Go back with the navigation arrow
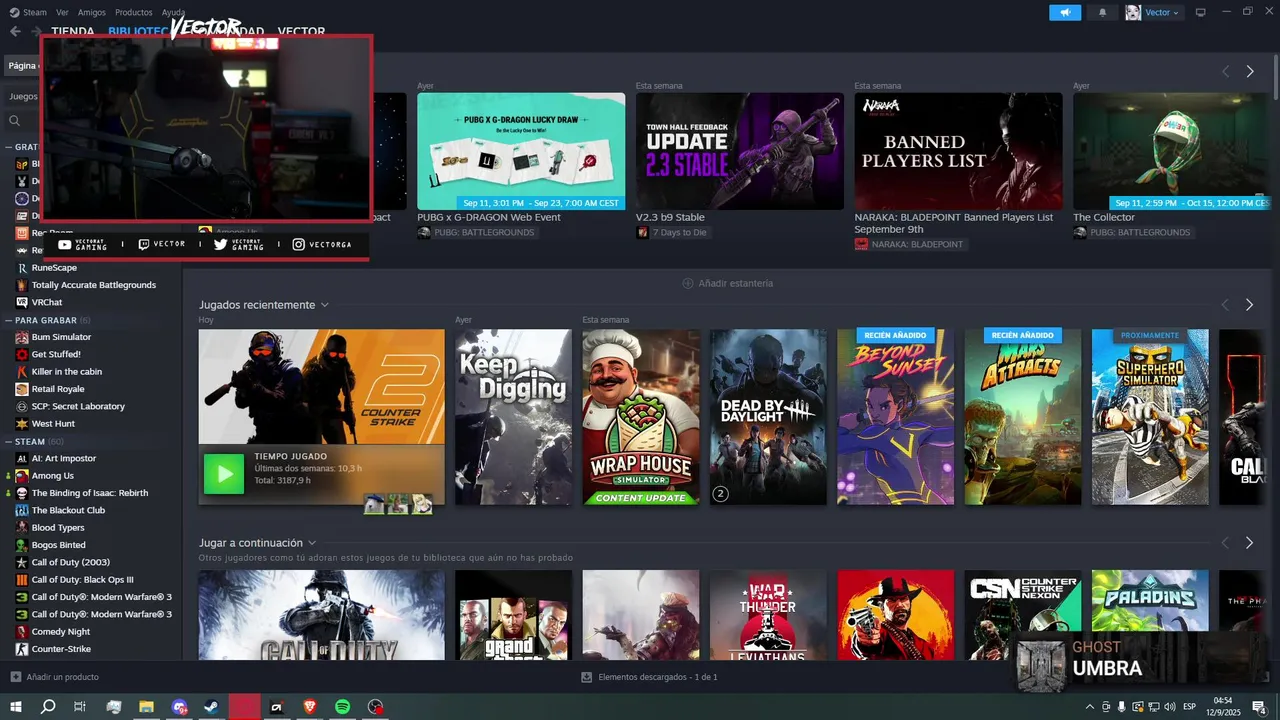The width and height of the screenshot is (1280, 720). tap(15, 32)
